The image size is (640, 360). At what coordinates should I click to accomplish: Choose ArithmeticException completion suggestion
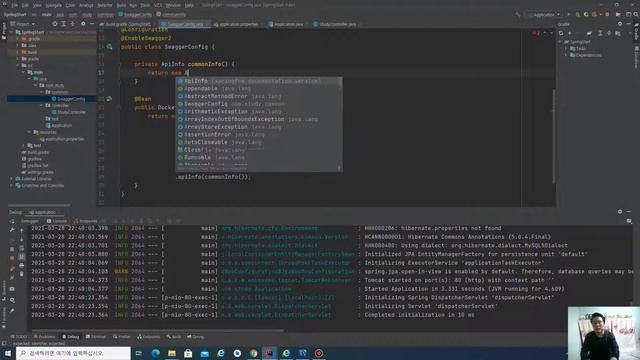(x=258, y=111)
